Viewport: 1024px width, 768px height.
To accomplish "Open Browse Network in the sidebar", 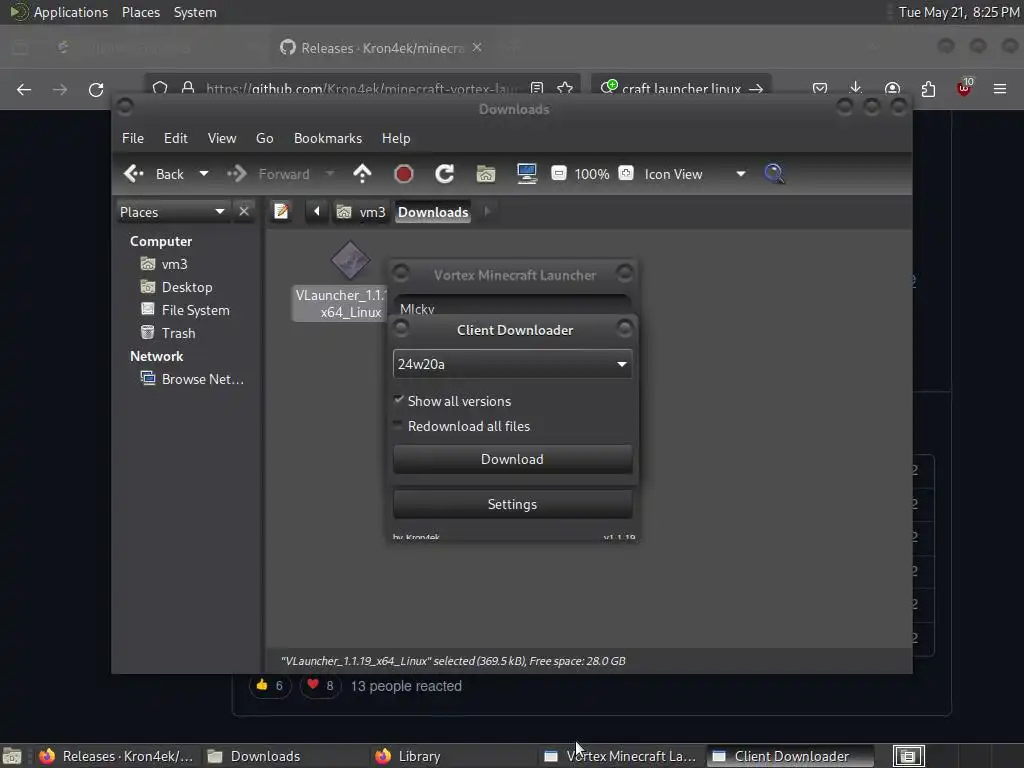I will (193, 379).
